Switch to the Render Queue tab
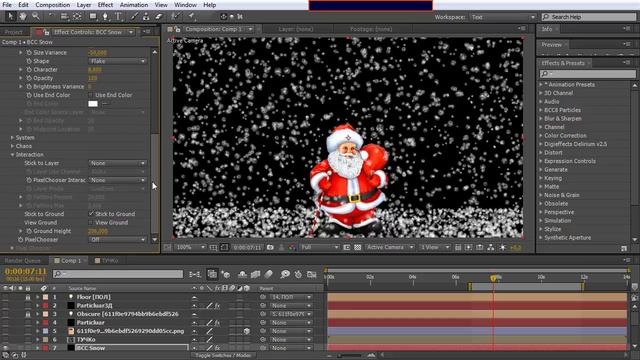640x360 pixels. (23, 260)
